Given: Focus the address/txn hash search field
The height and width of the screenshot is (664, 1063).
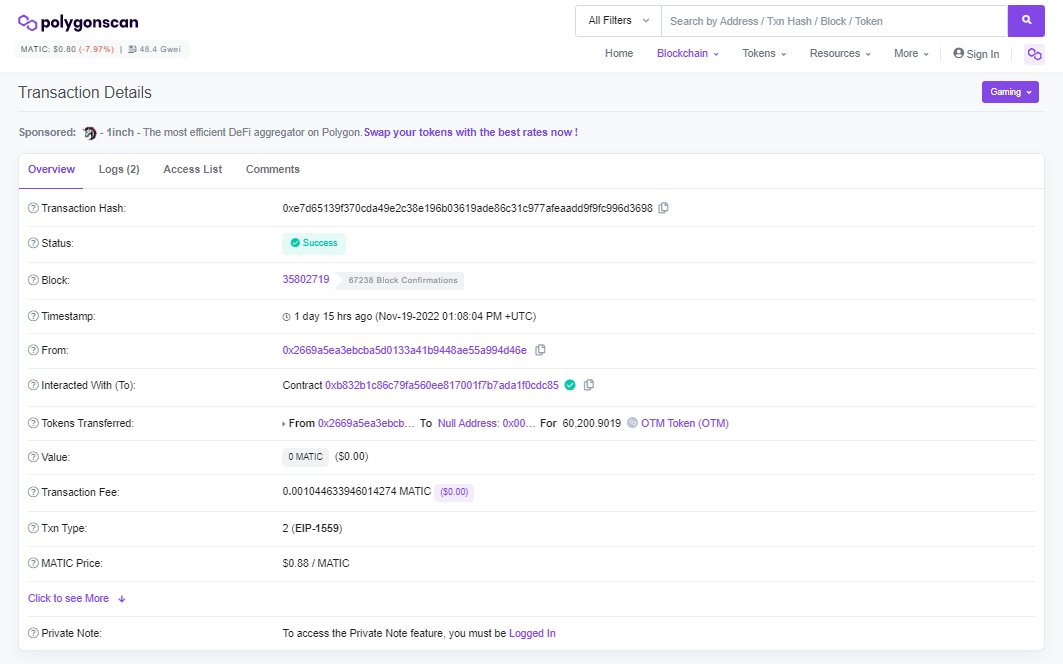Looking at the screenshot, I should (x=835, y=21).
